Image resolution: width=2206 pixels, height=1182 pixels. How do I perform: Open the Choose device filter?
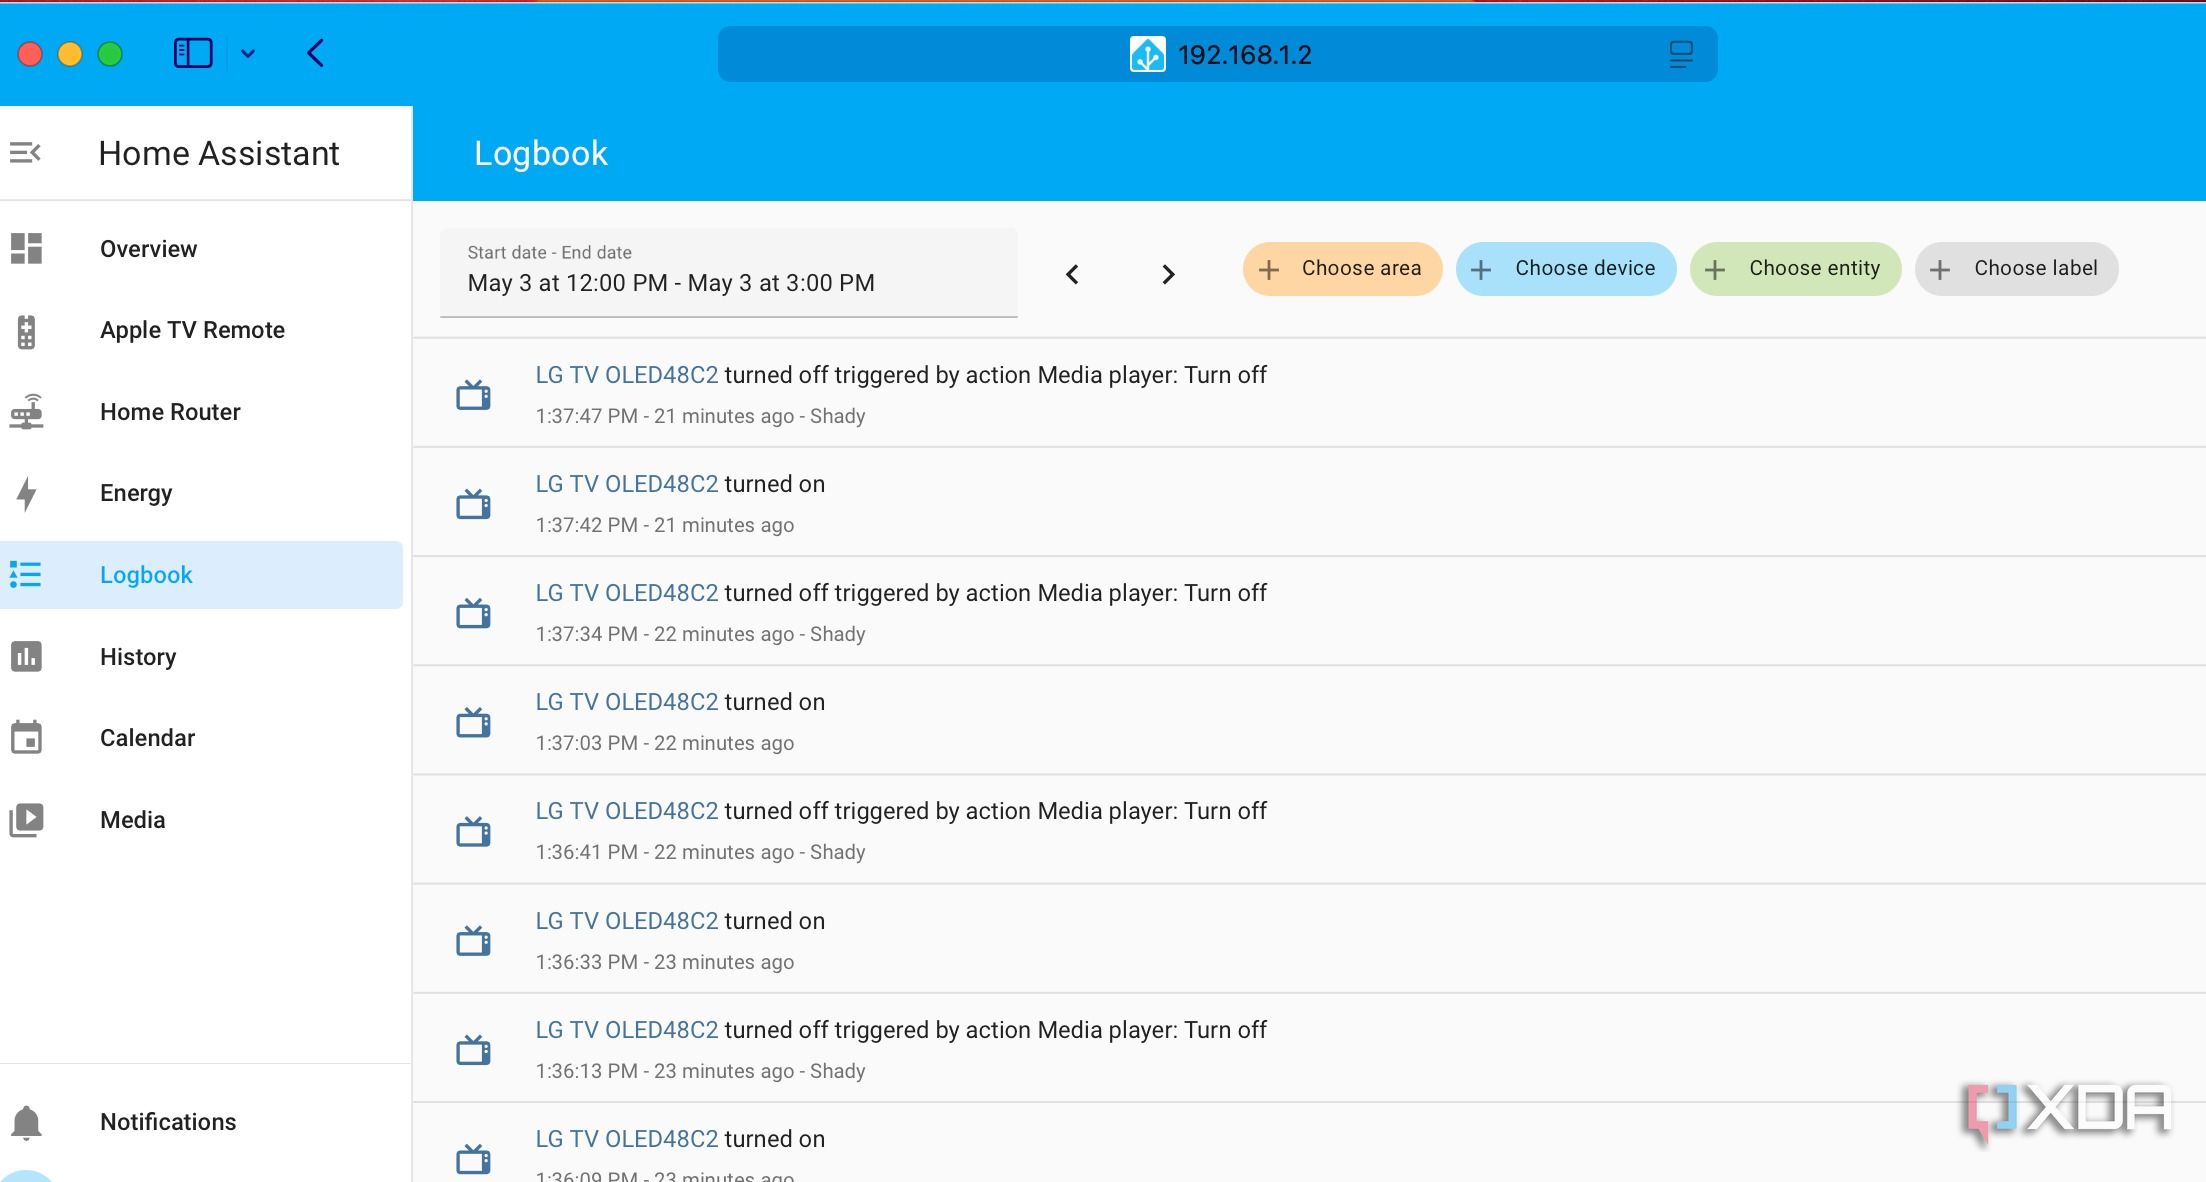(1565, 269)
